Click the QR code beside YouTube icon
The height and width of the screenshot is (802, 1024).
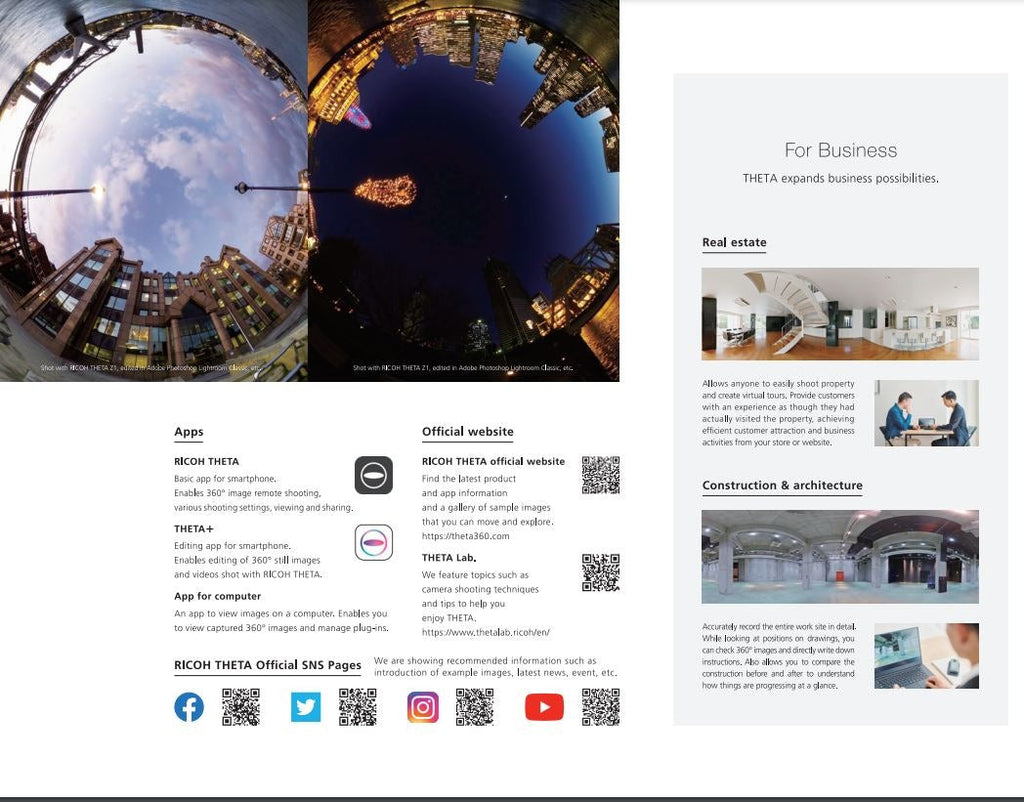pyautogui.click(x=601, y=707)
